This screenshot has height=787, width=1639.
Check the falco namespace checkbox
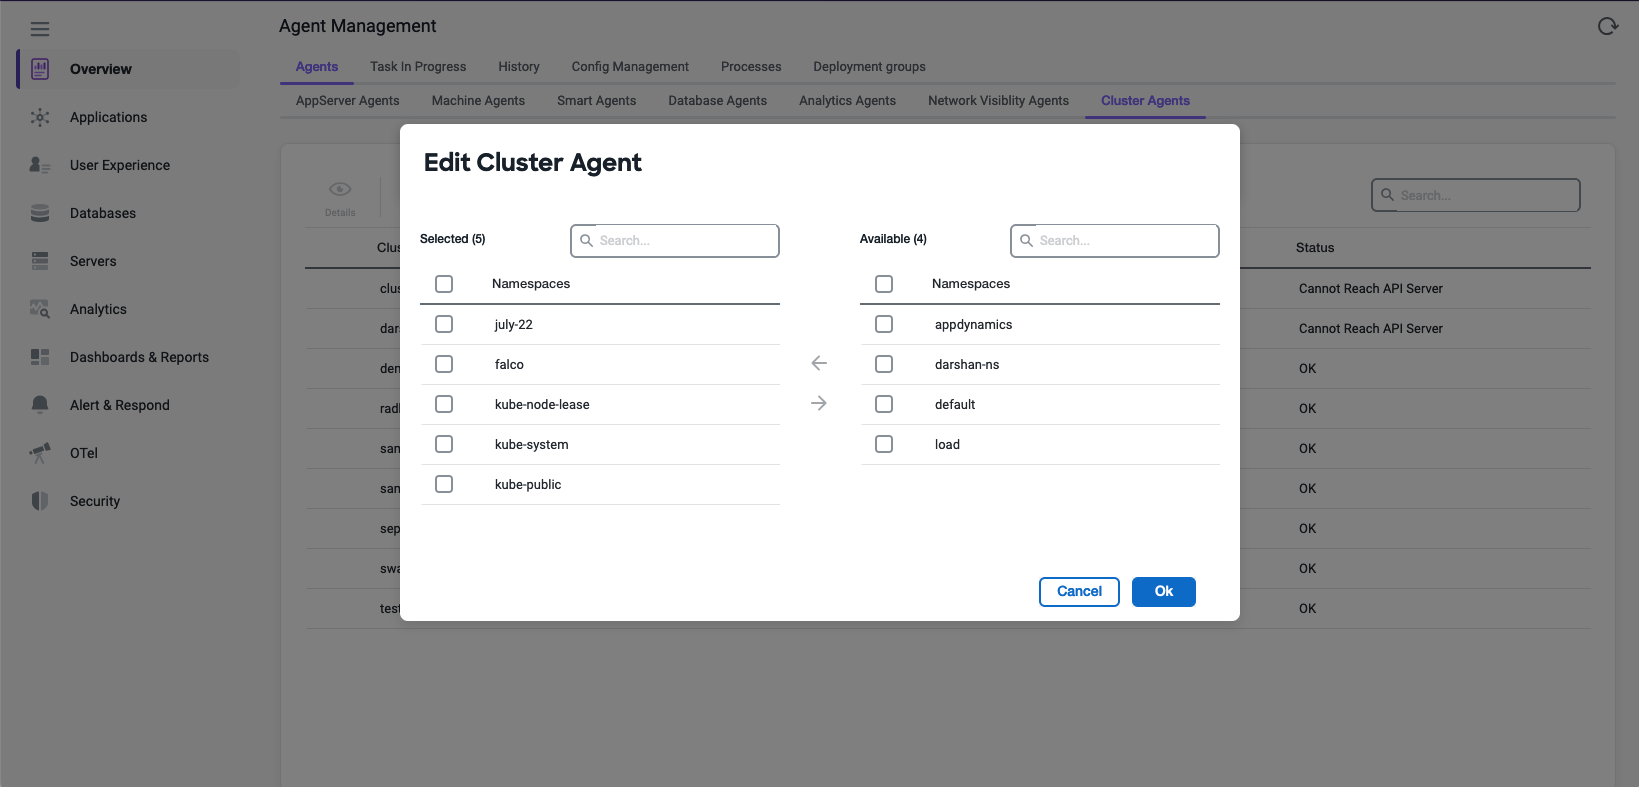pos(444,364)
